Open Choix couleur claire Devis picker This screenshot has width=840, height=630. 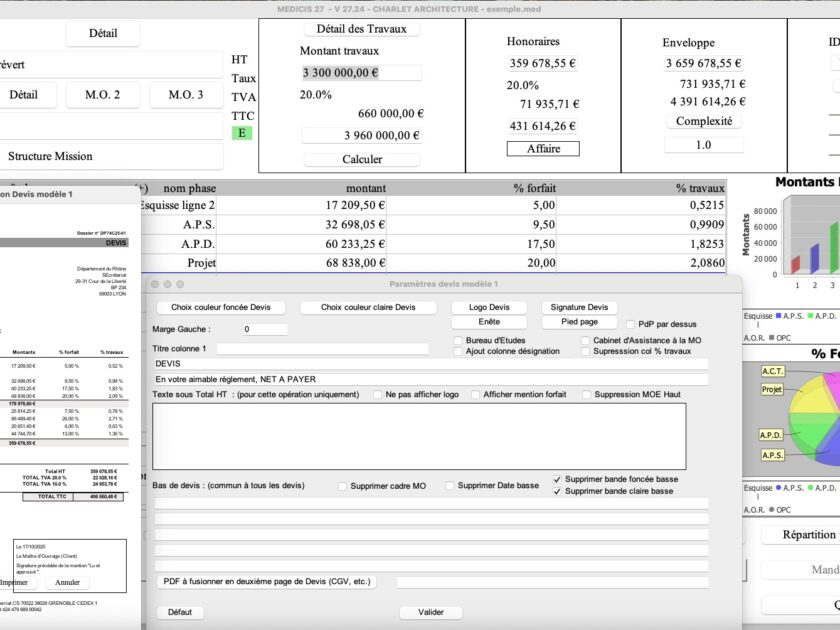click(x=368, y=308)
